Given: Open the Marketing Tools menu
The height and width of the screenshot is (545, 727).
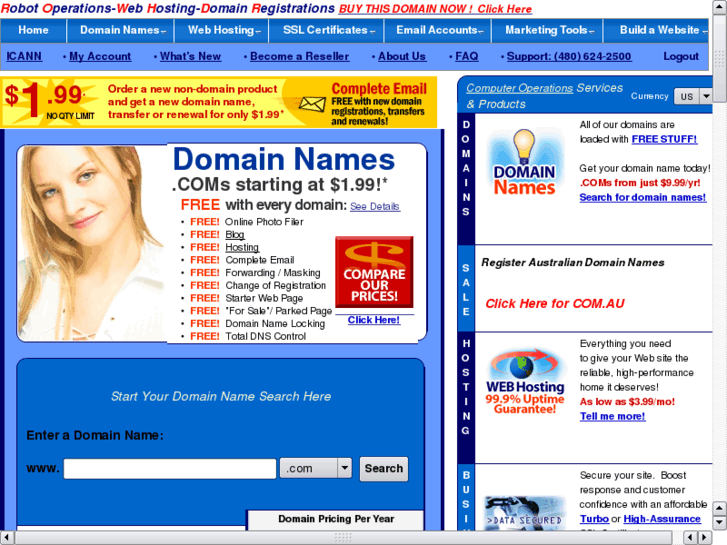Looking at the screenshot, I should point(548,30).
